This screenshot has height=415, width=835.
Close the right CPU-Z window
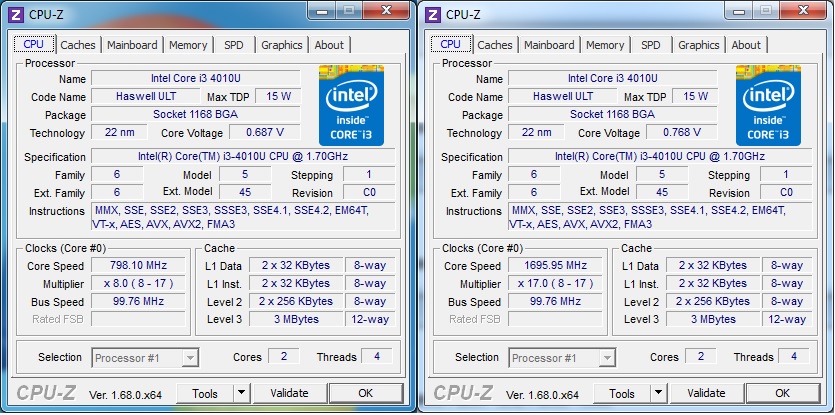pyautogui.click(x=804, y=10)
